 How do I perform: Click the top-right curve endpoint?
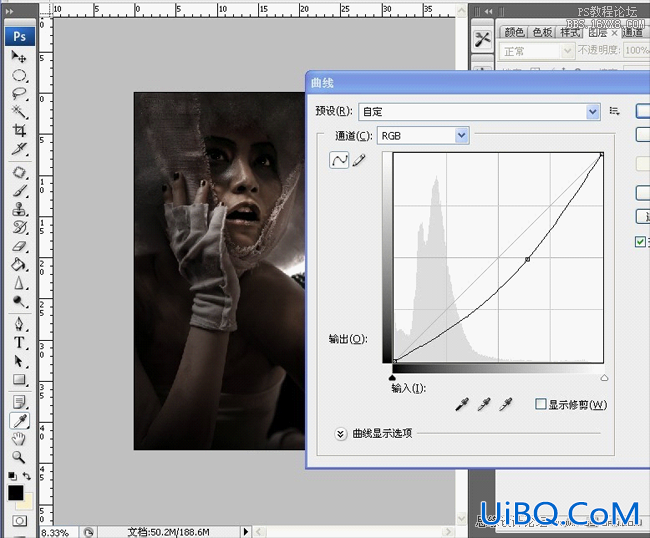601,155
